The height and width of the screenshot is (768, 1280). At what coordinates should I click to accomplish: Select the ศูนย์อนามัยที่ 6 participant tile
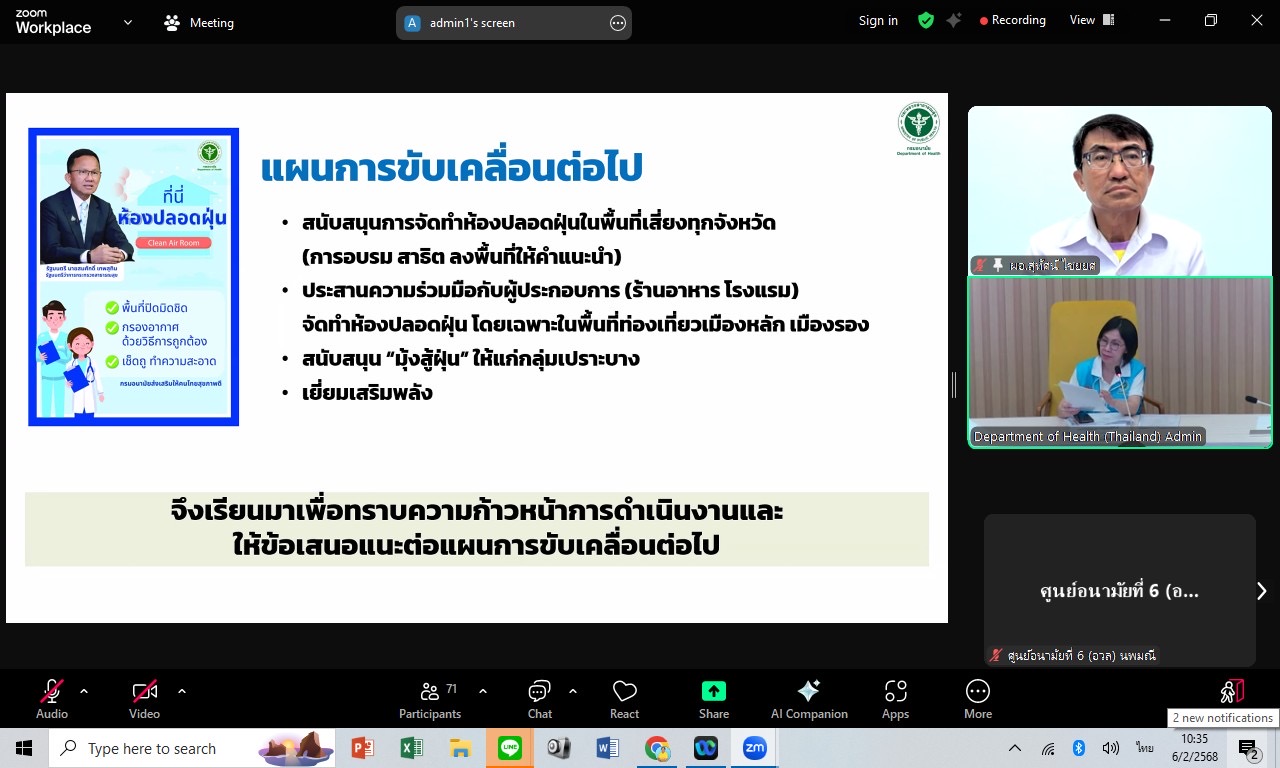click(x=1119, y=590)
